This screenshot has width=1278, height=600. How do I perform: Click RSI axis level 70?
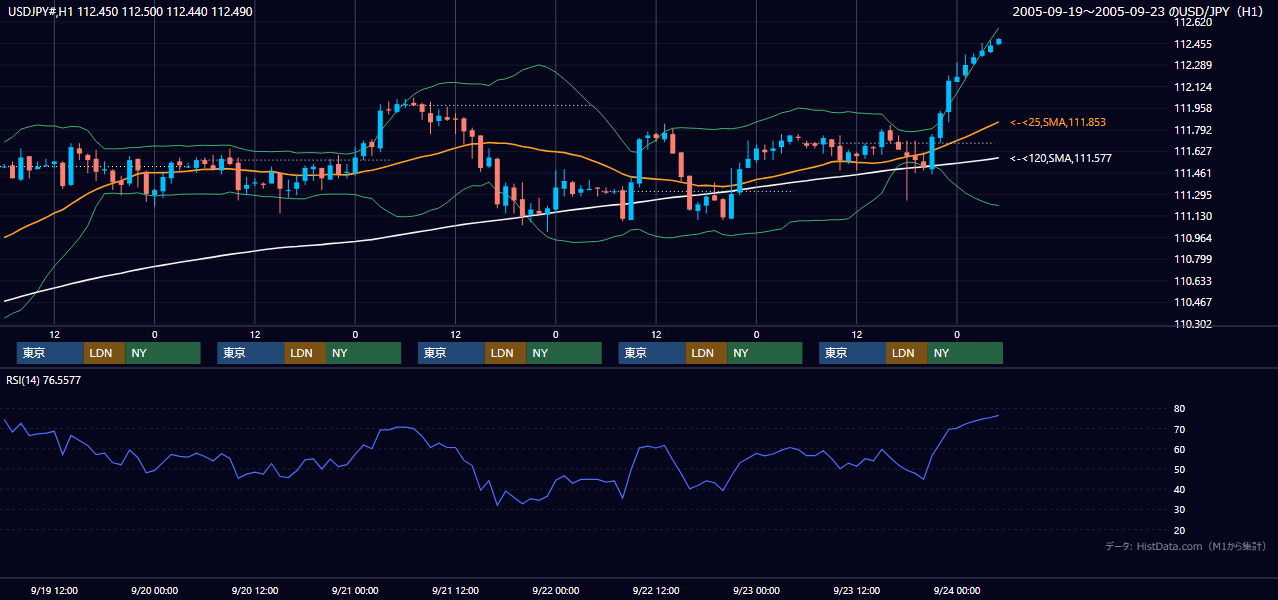pyautogui.click(x=1180, y=429)
